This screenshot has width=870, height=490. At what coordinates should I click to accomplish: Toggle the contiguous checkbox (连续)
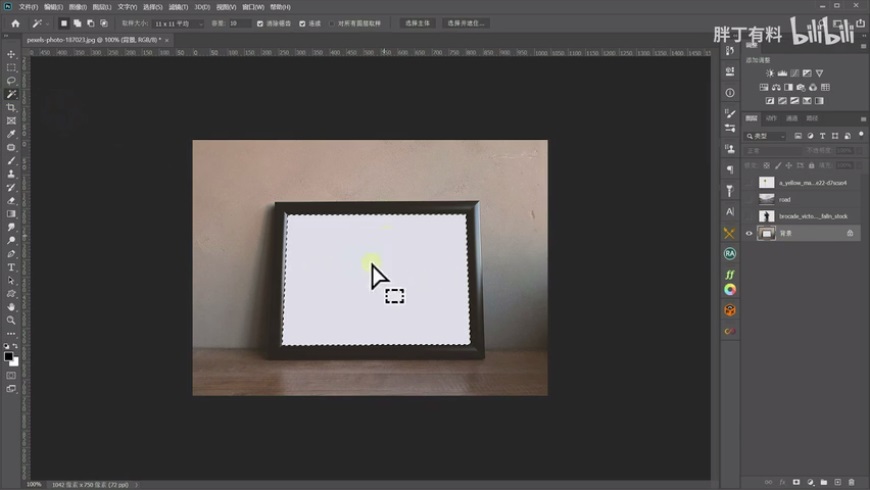[x=303, y=23]
